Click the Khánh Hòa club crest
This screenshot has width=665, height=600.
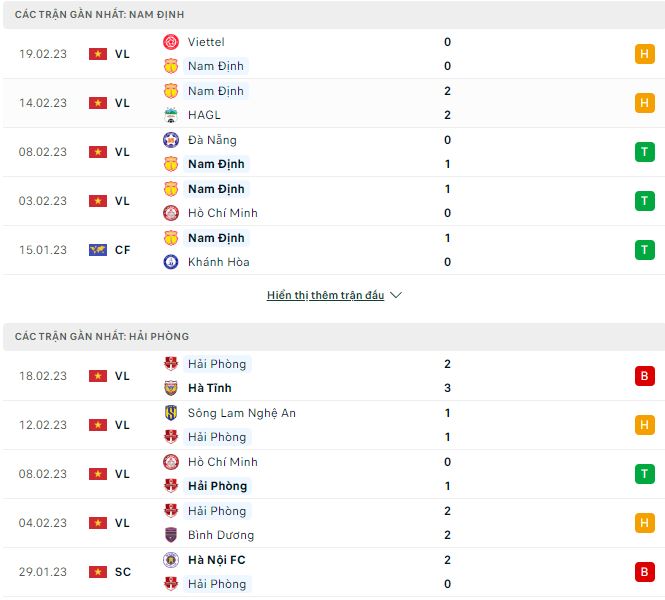click(171, 262)
